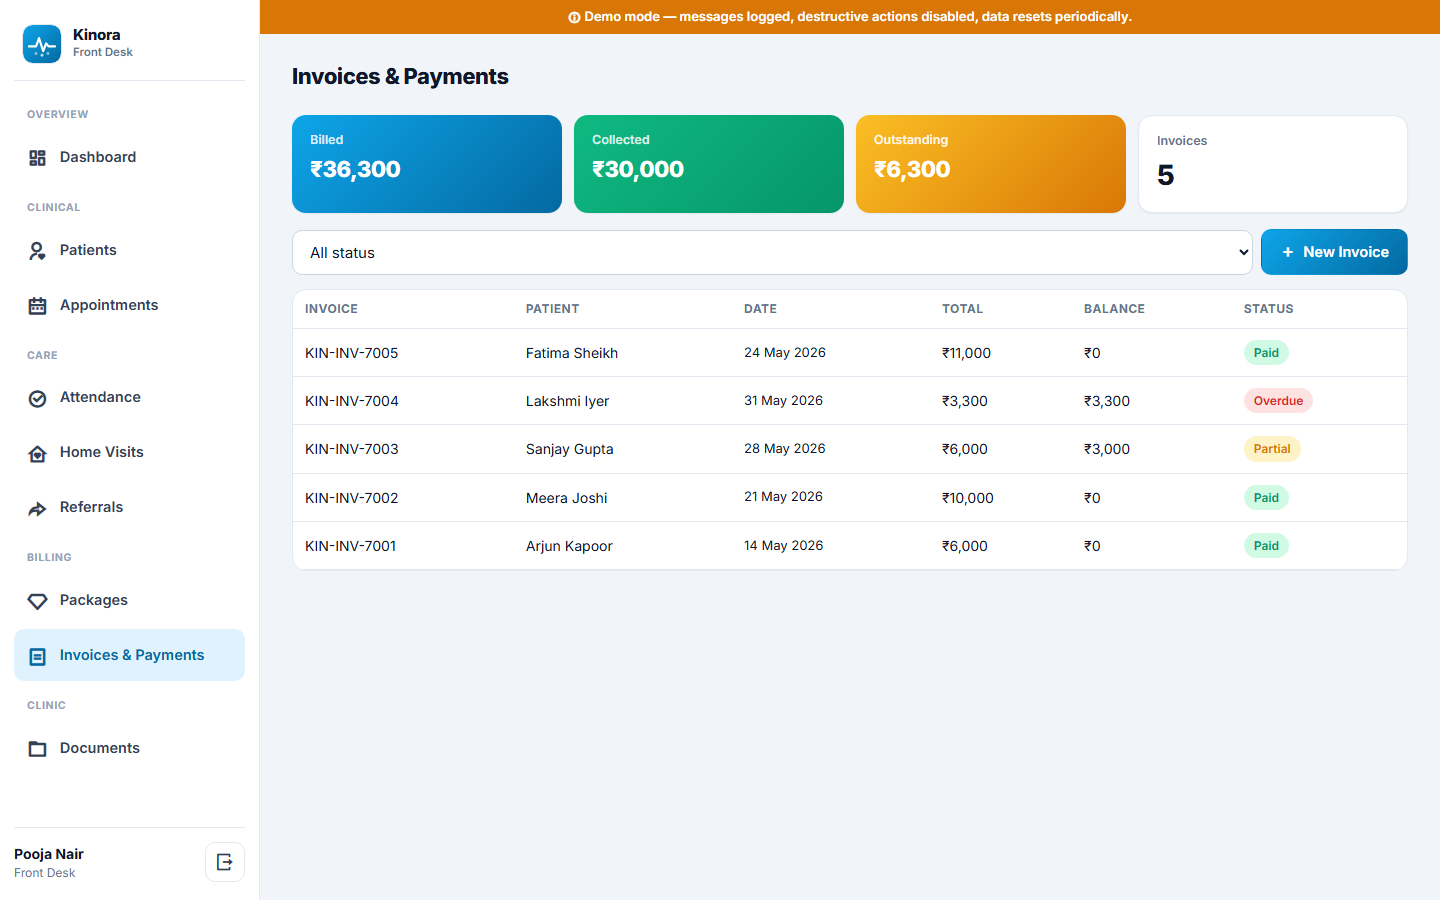Click the Appointments calendar icon
Image resolution: width=1440 pixels, height=900 pixels.
pyautogui.click(x=38, y=306)
